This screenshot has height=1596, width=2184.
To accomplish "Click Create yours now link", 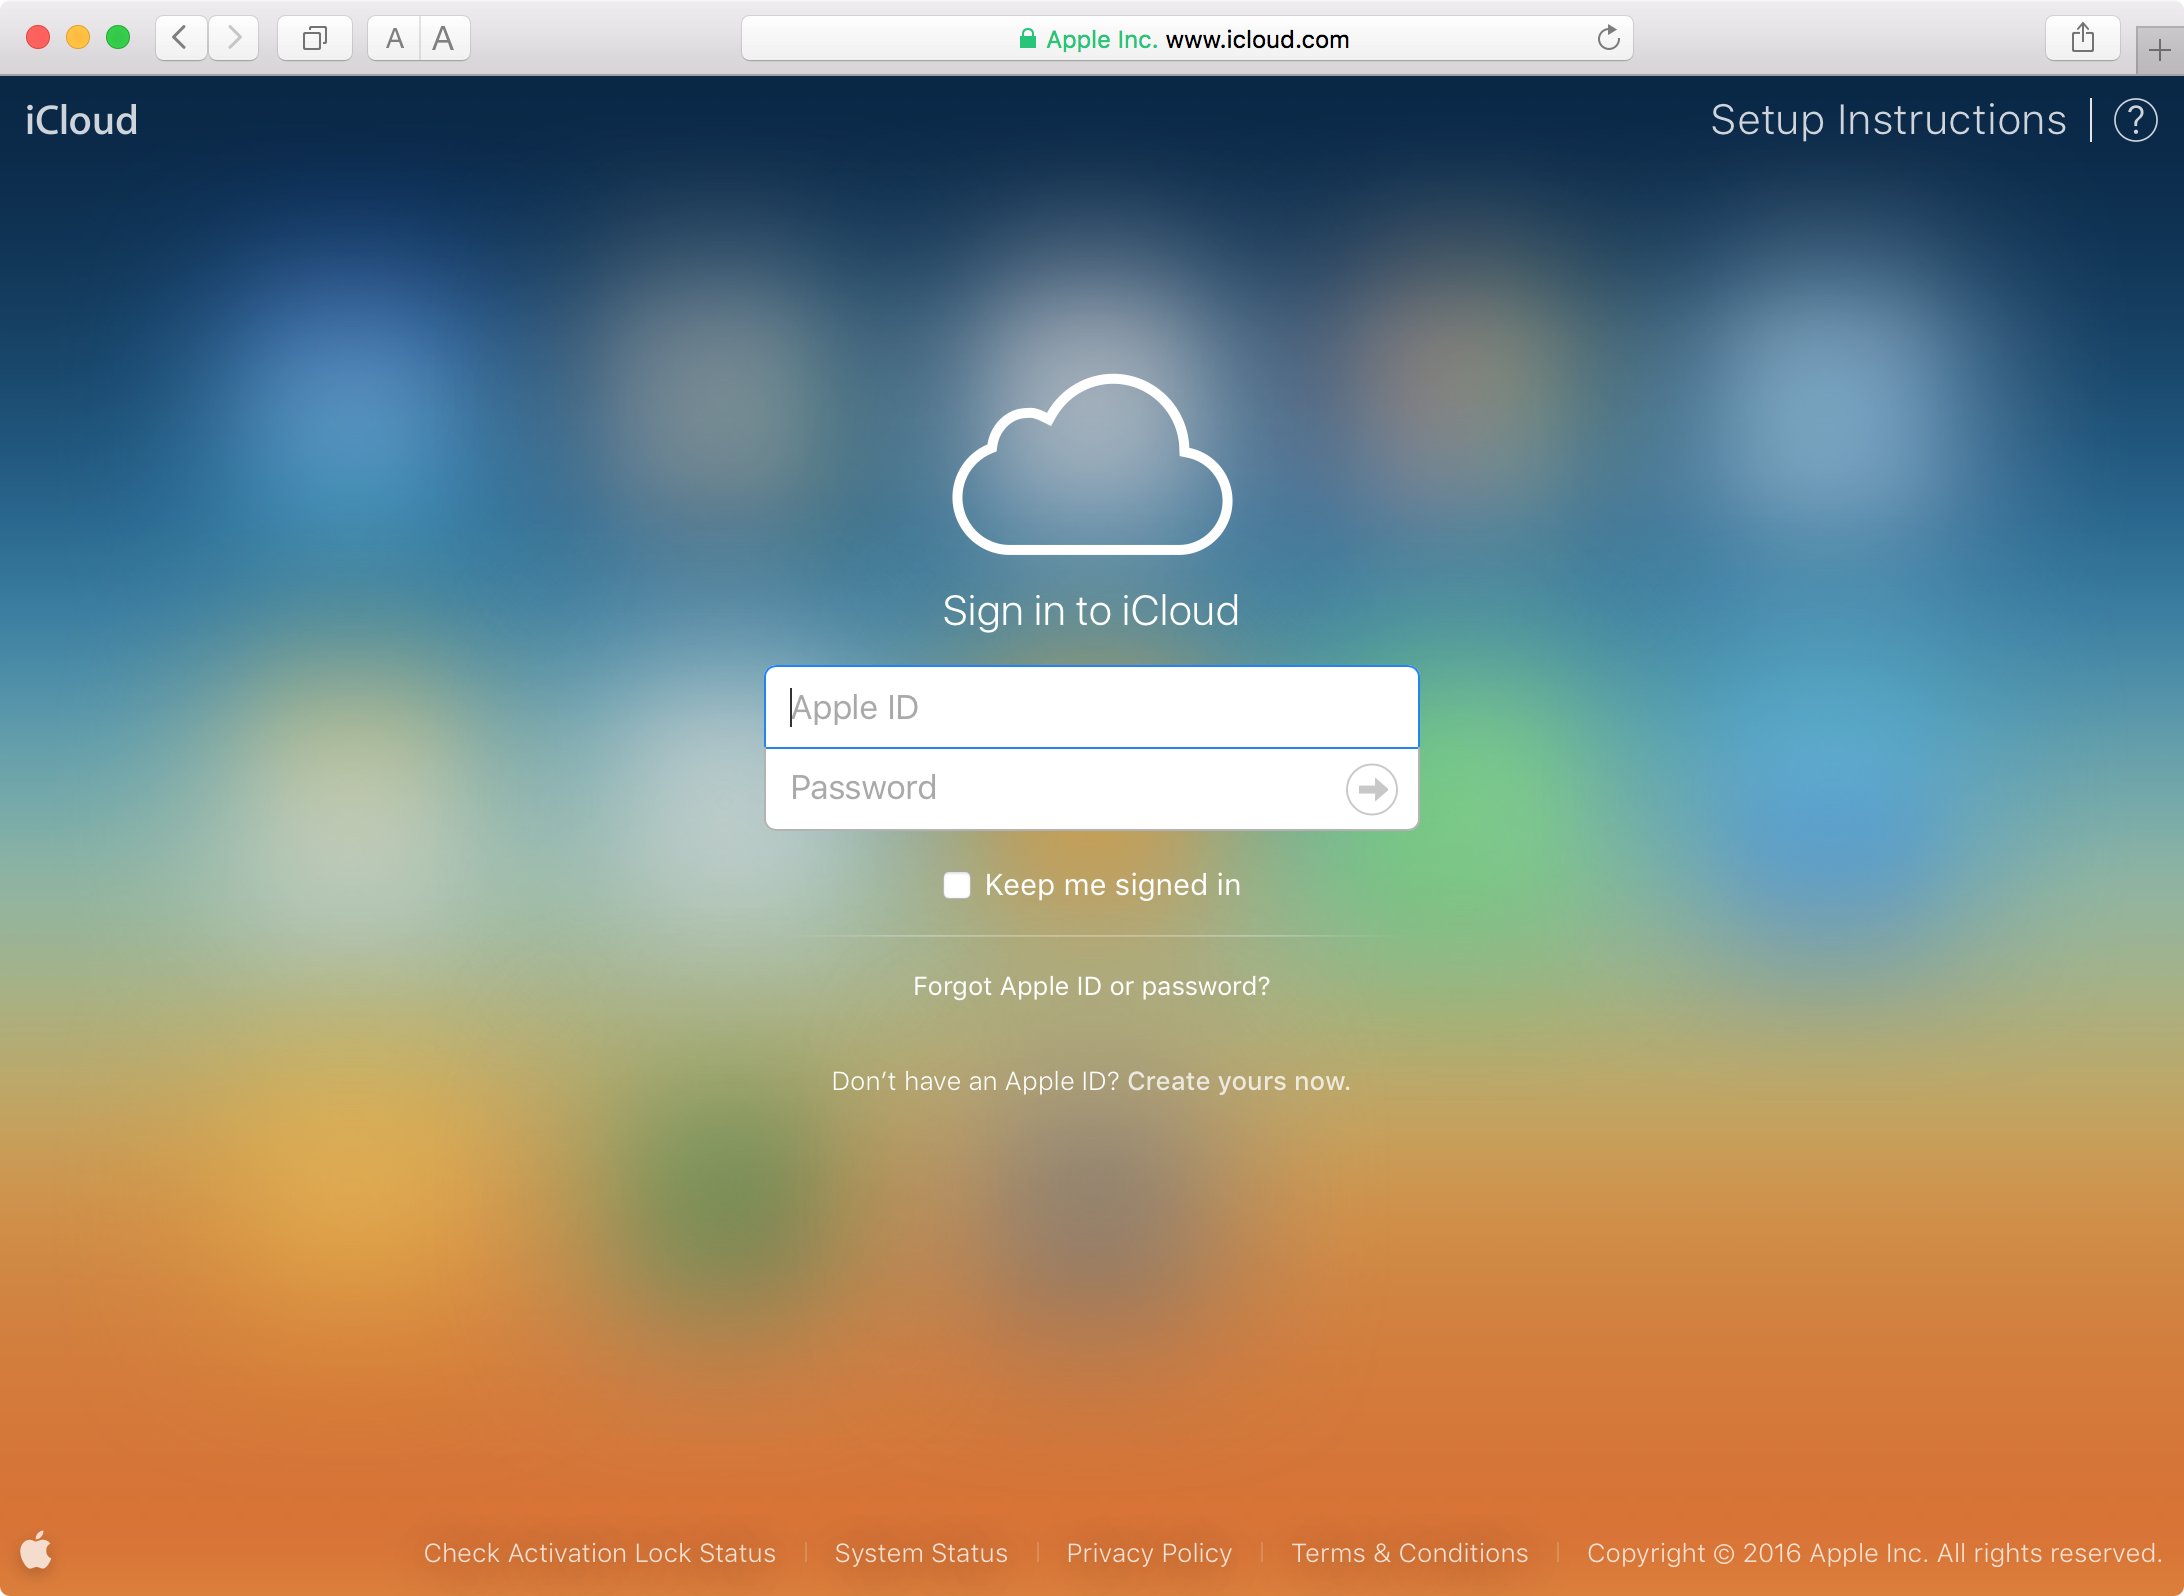I will (x=1239, y=1081).
